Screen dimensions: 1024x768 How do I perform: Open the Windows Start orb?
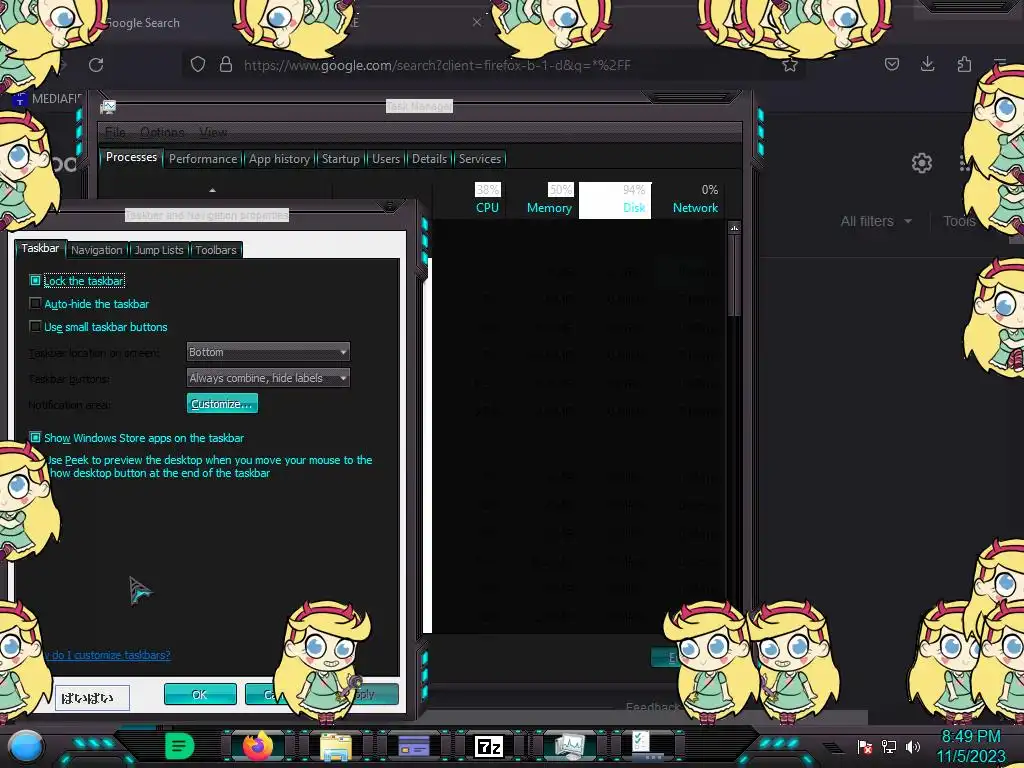25,746
